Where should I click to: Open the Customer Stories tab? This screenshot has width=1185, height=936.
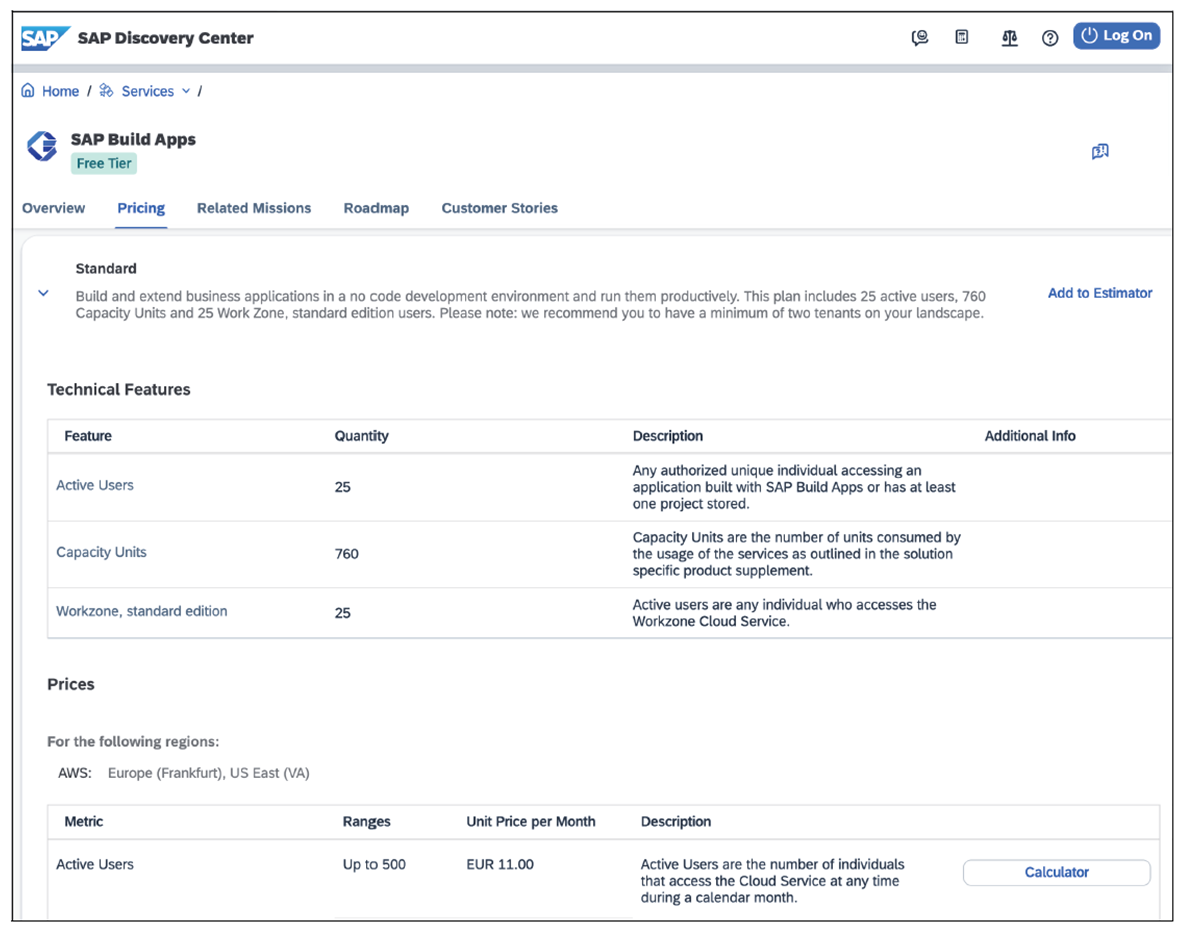click(x=499, y=208)
